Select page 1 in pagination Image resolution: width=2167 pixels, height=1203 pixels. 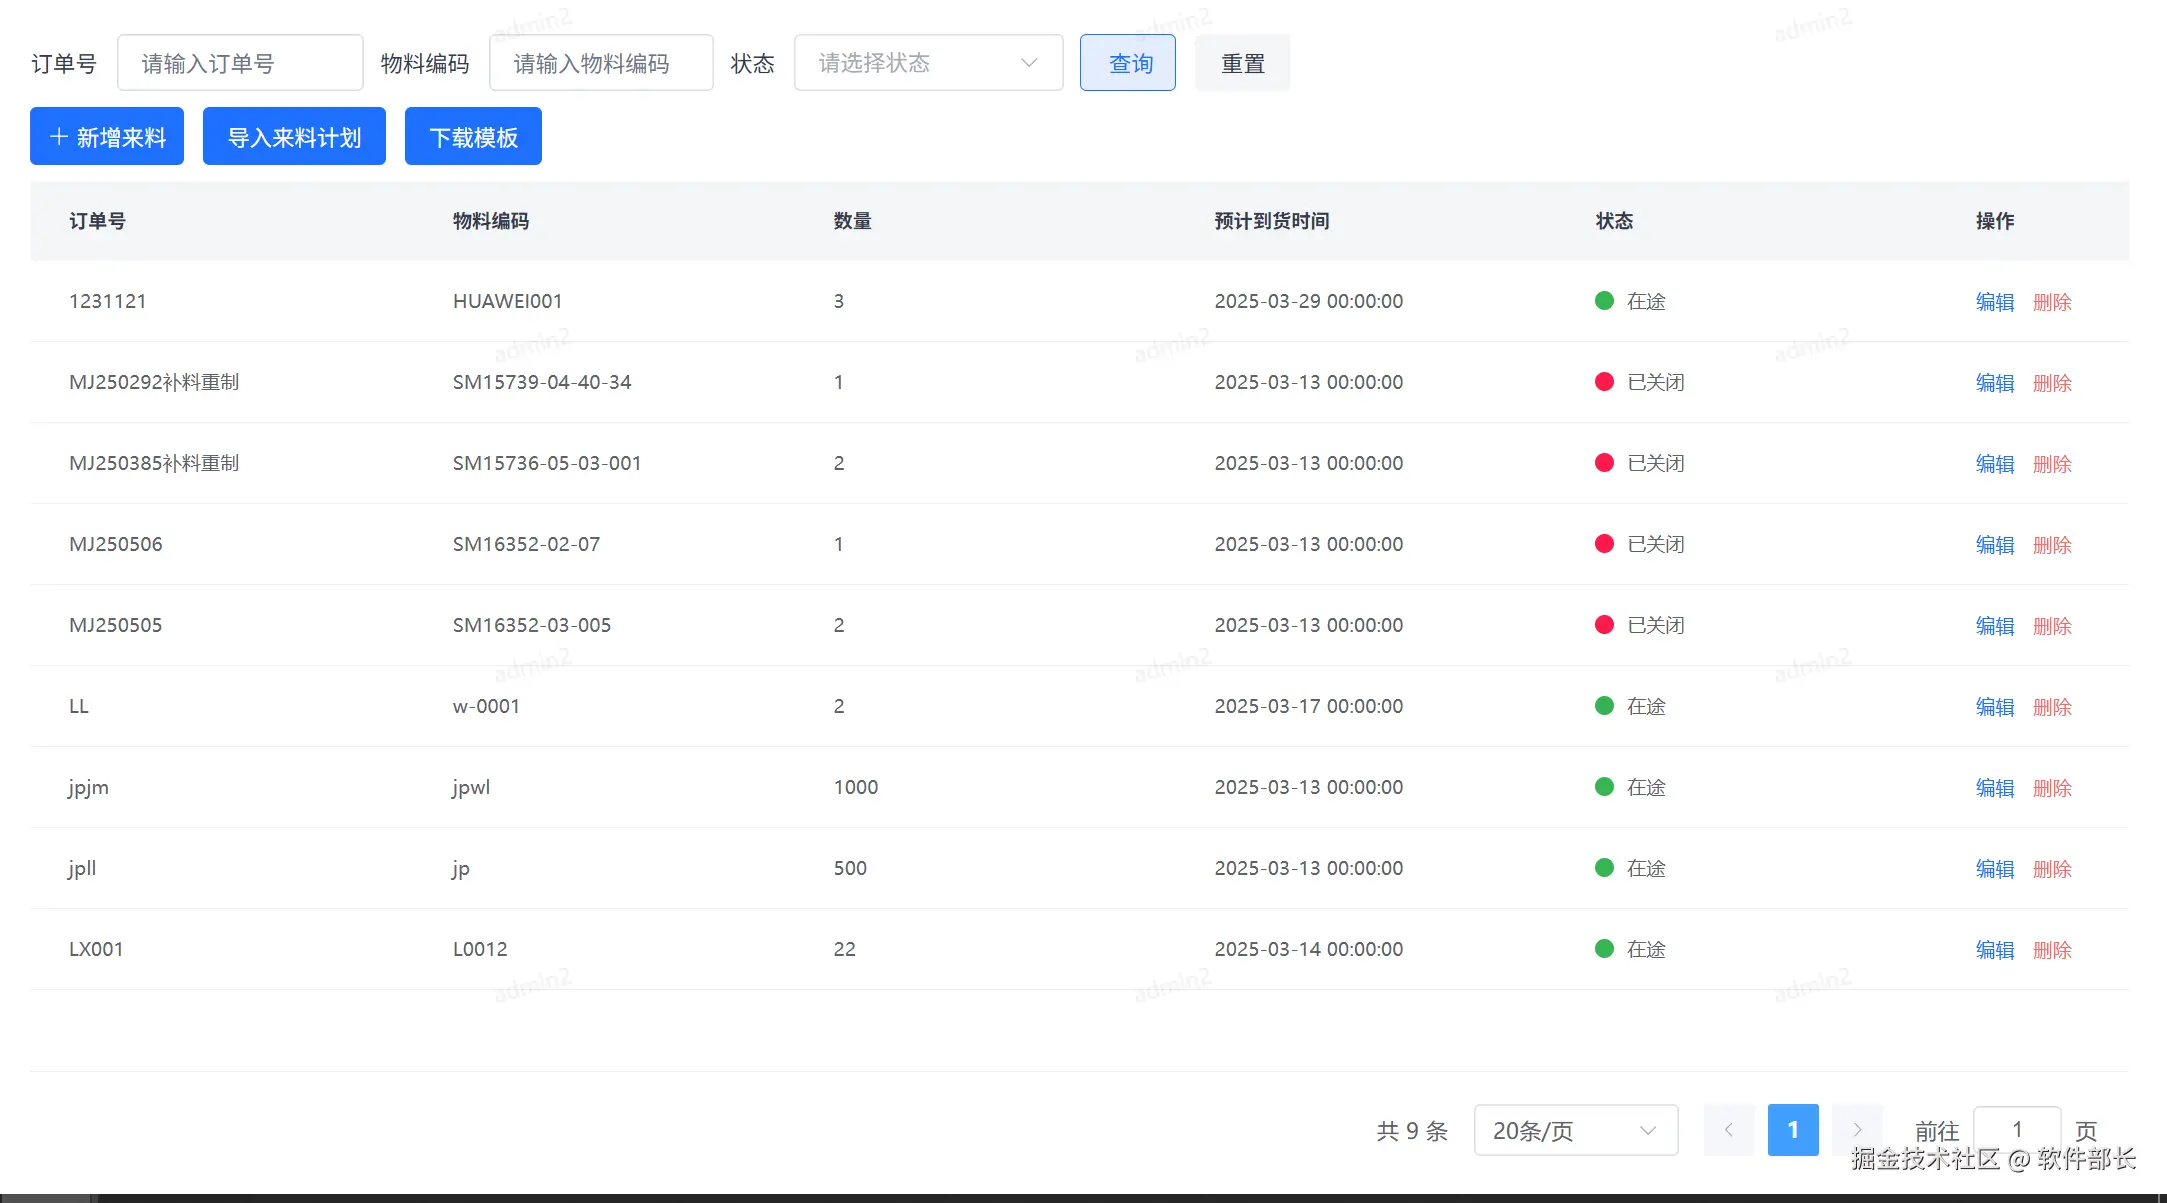point(1793,1130)
